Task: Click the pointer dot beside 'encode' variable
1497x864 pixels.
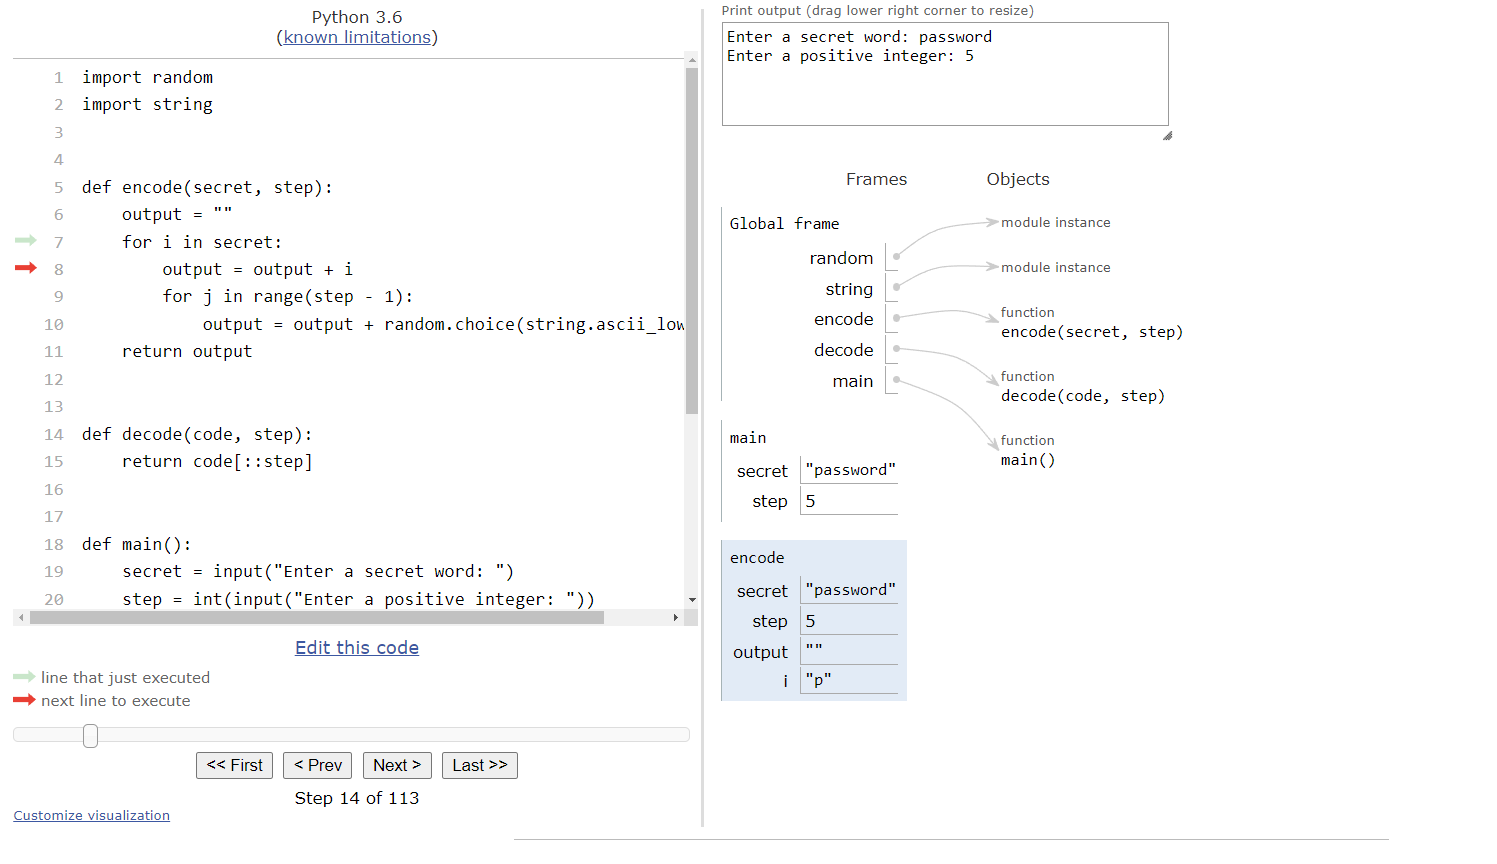Action: (x=896, y=317)
